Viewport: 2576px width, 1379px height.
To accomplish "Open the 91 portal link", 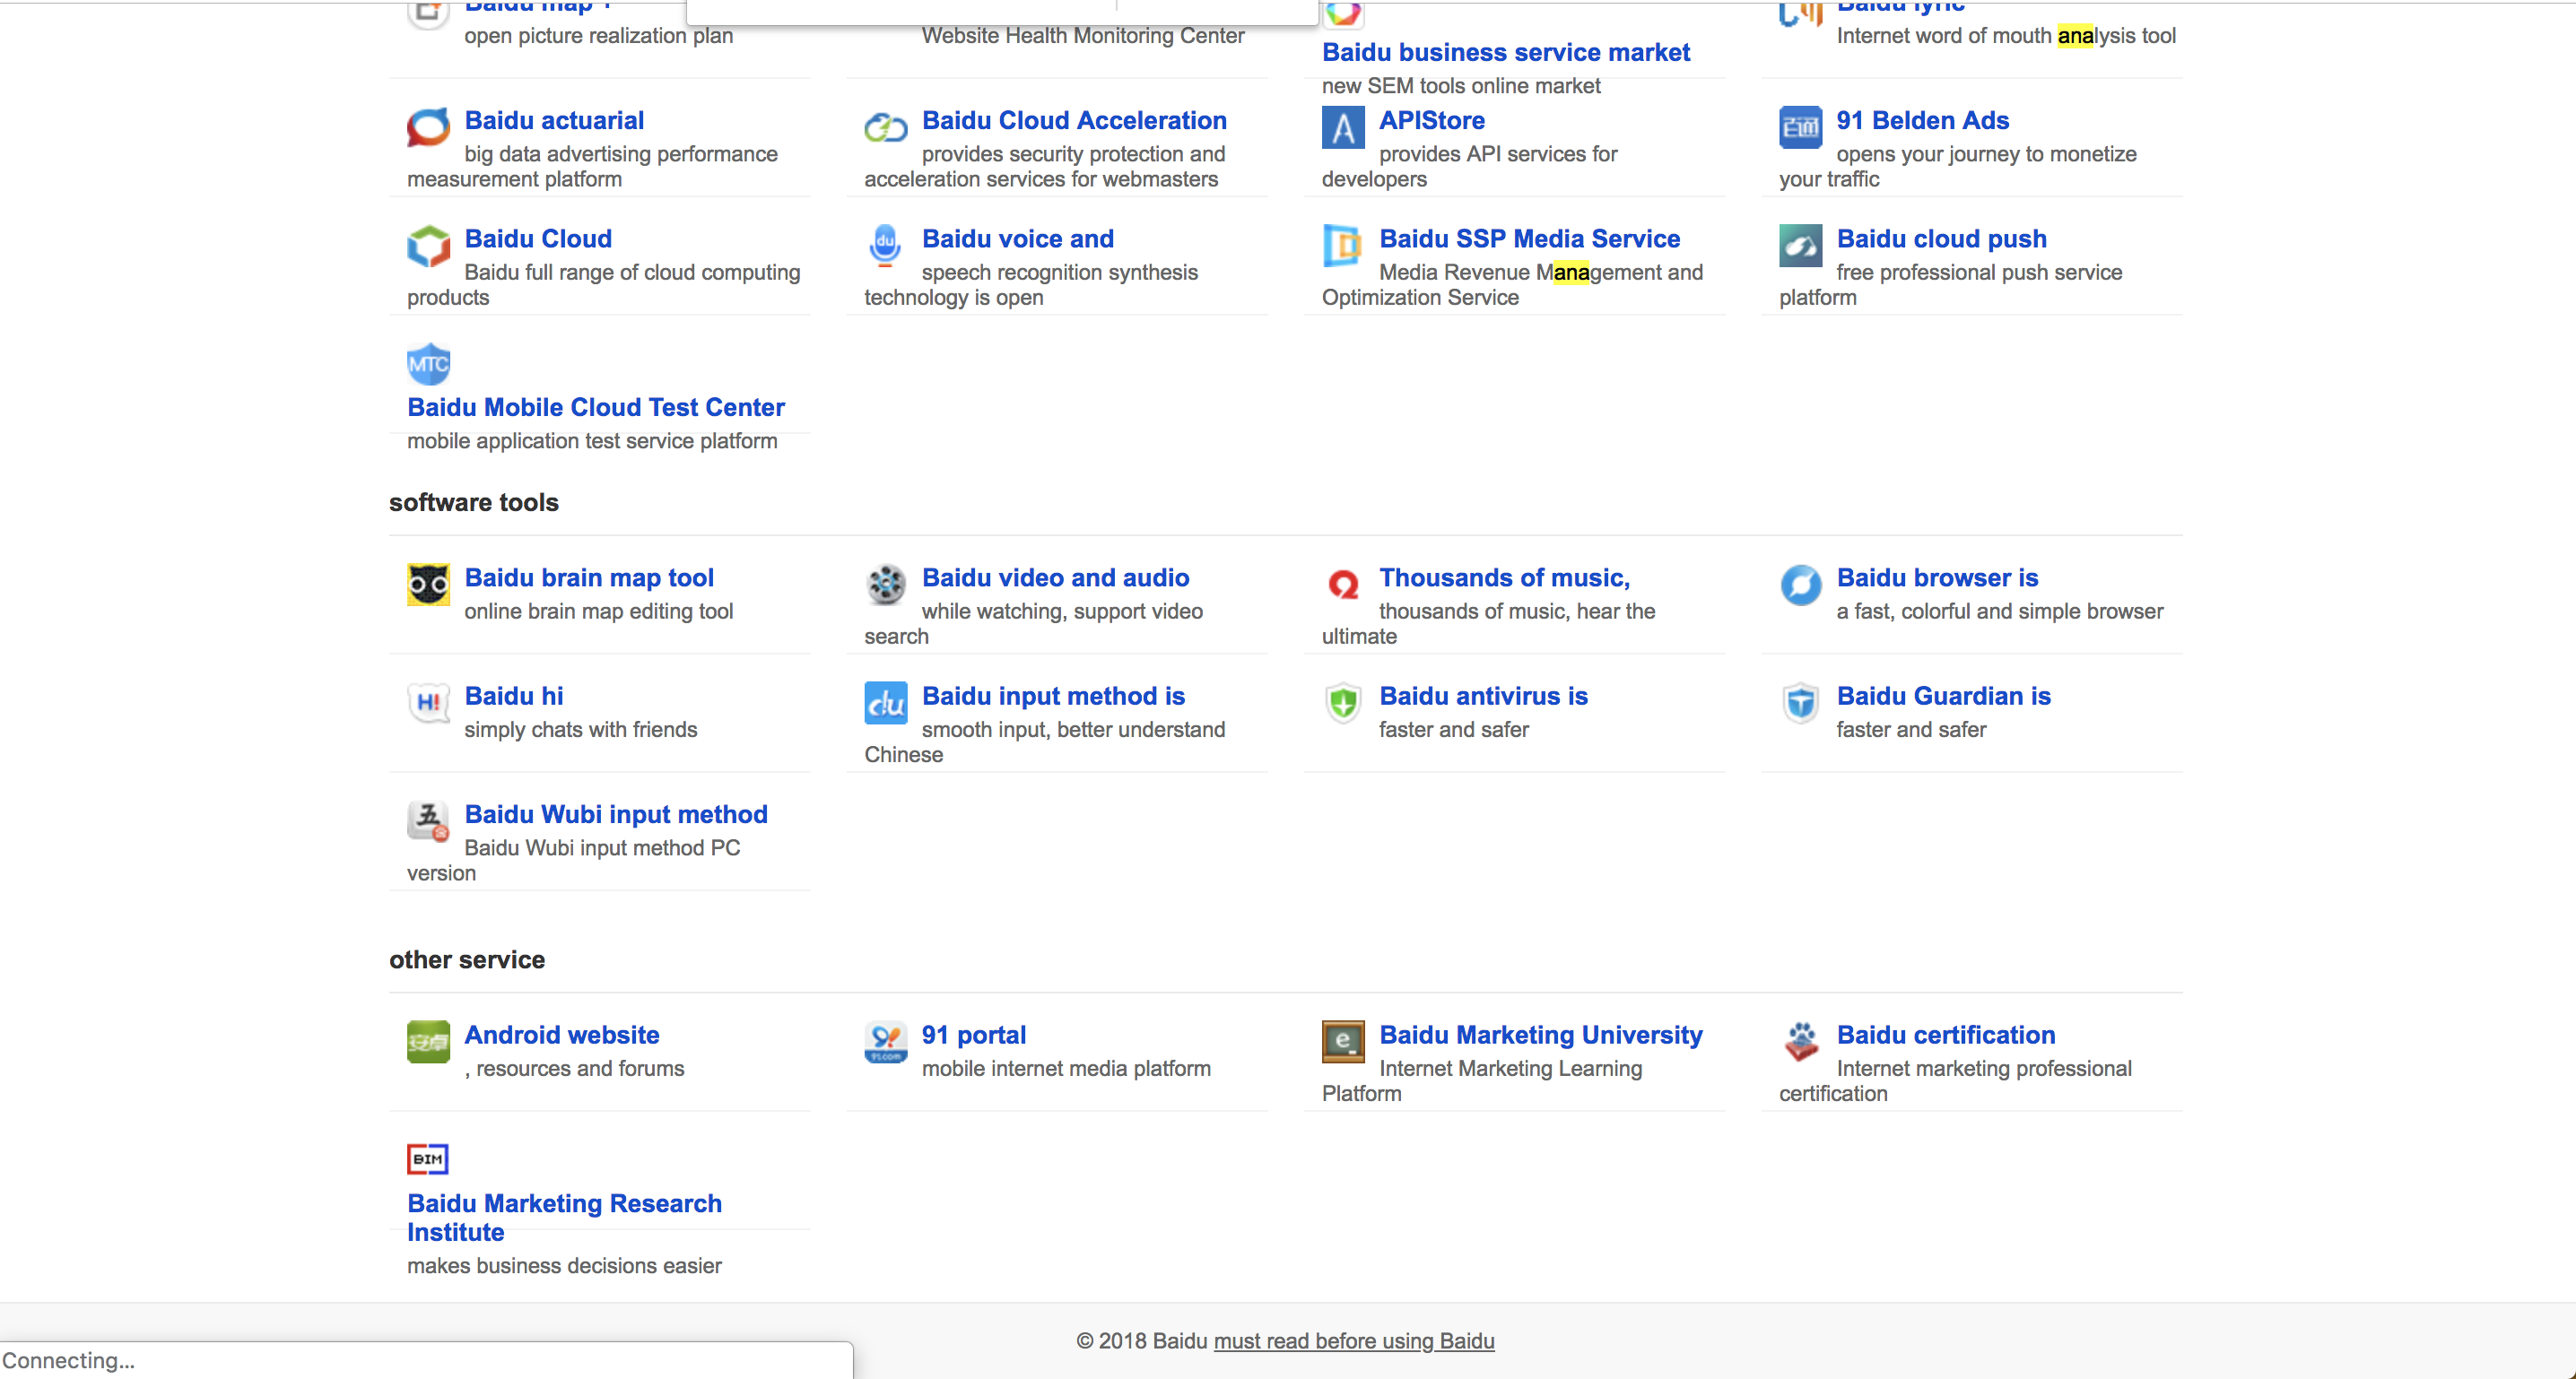I will (x=973, y=1035).
